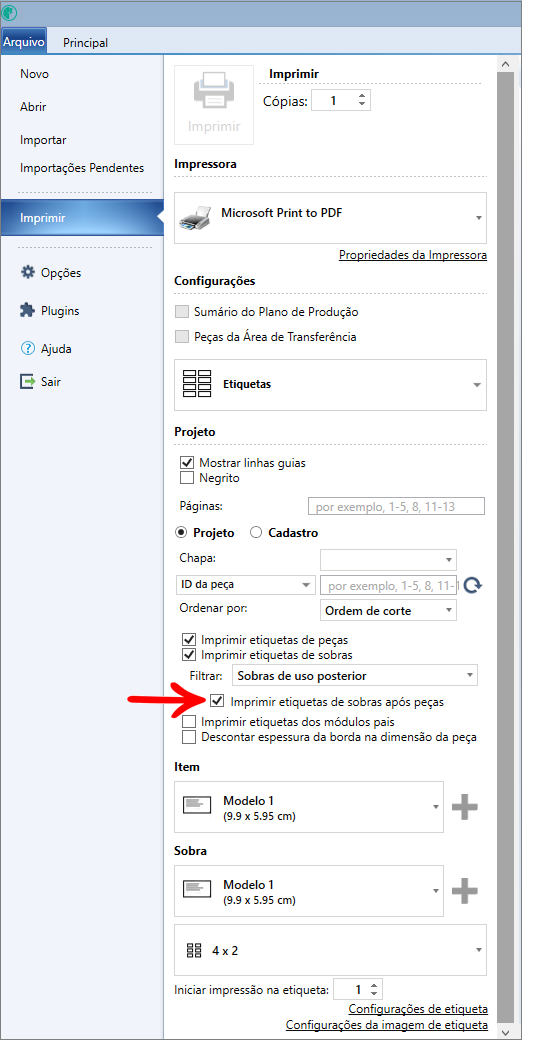Click the Sair exit icon
The height and width of the screenshot is (1050, 538).
[x=27, y=382]
